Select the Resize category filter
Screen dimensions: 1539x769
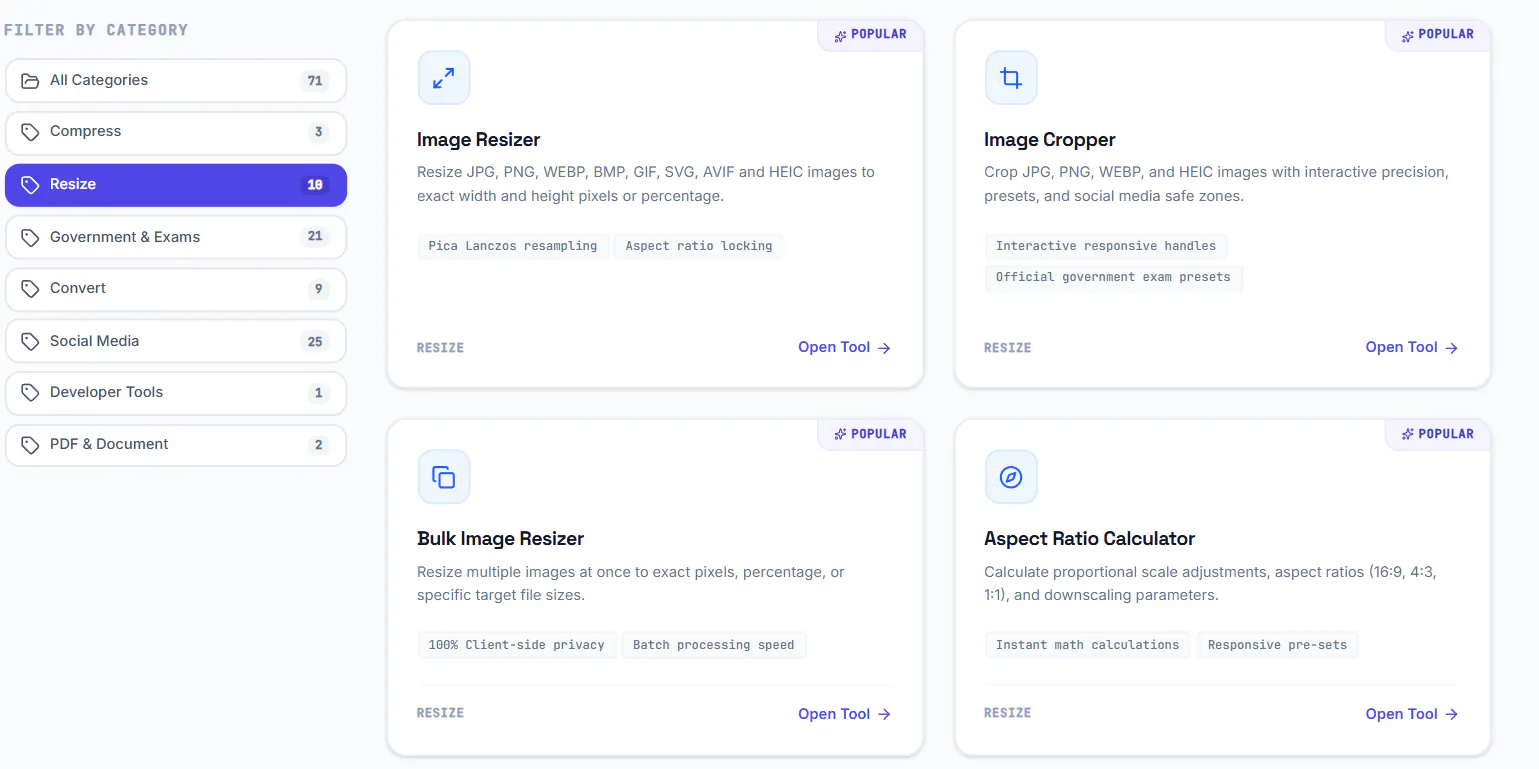pyautogui.click(x=176, y=185)
